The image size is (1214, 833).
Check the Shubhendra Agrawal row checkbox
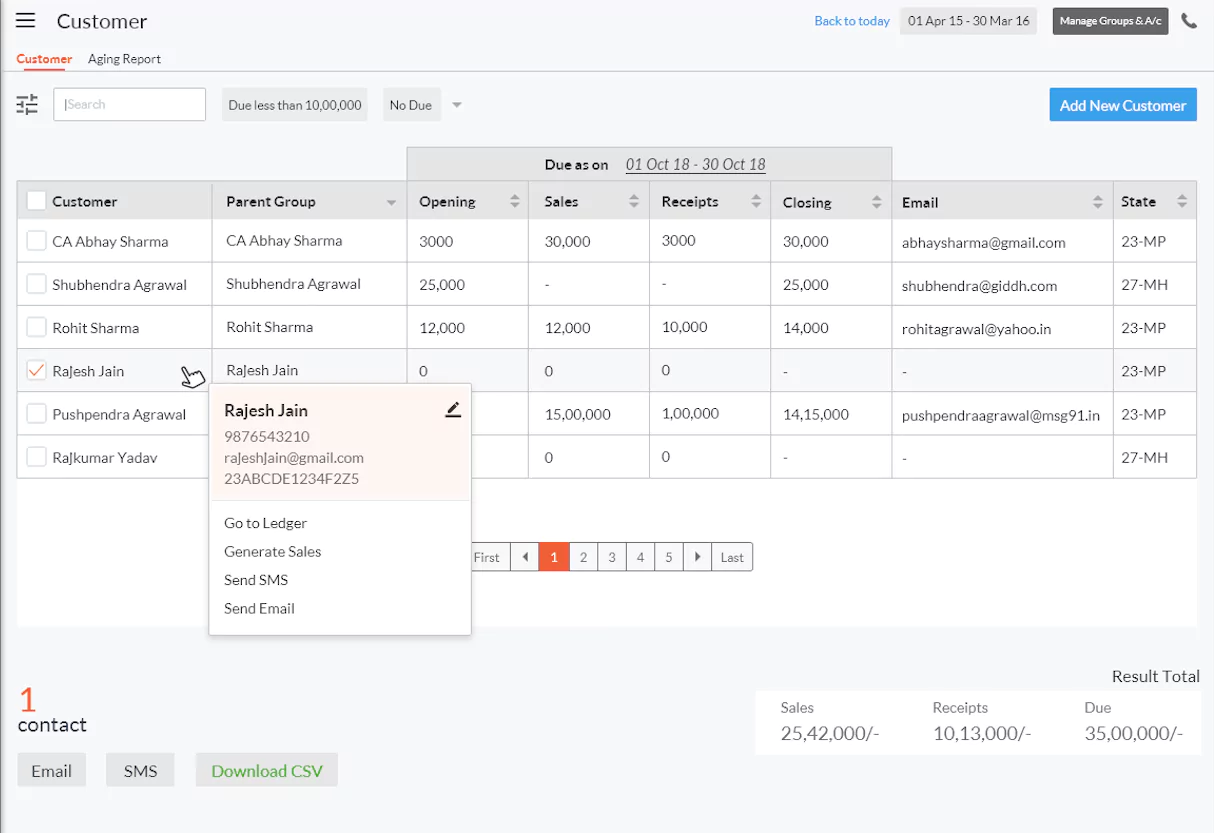pos(36,284)
